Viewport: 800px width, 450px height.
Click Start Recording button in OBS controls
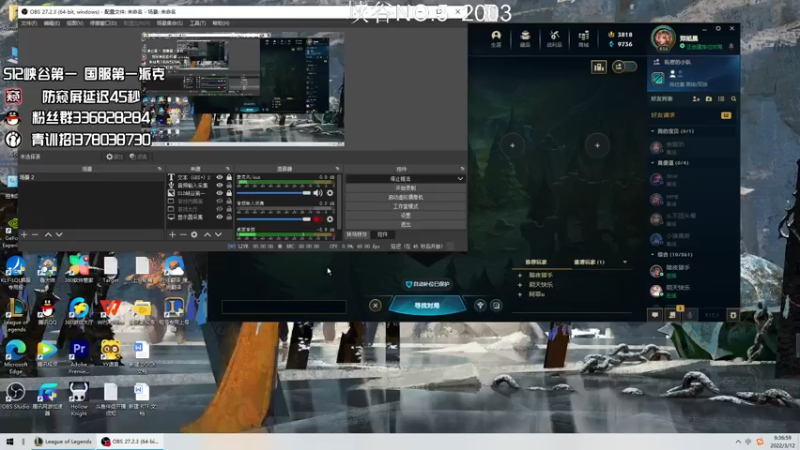(406, 188)
